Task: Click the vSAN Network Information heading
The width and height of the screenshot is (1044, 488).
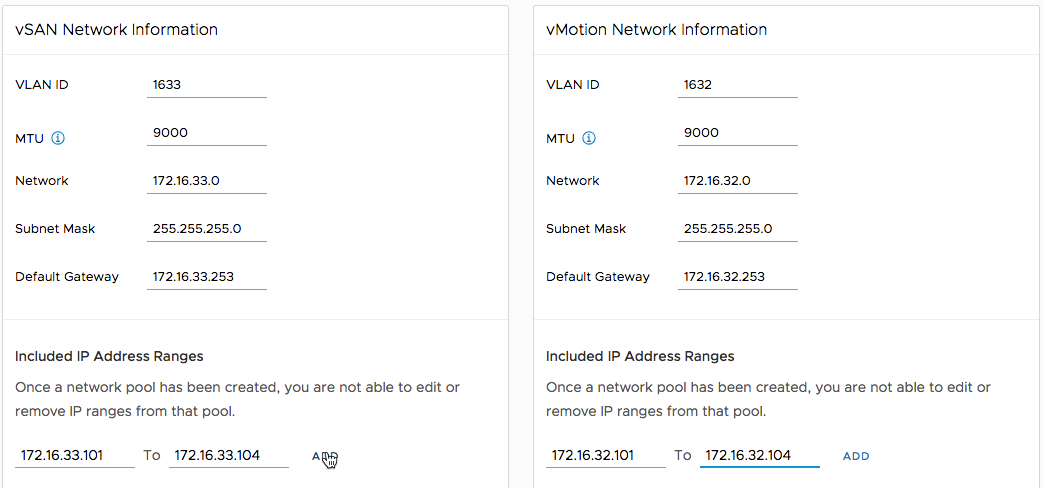Action: point(116,30)
